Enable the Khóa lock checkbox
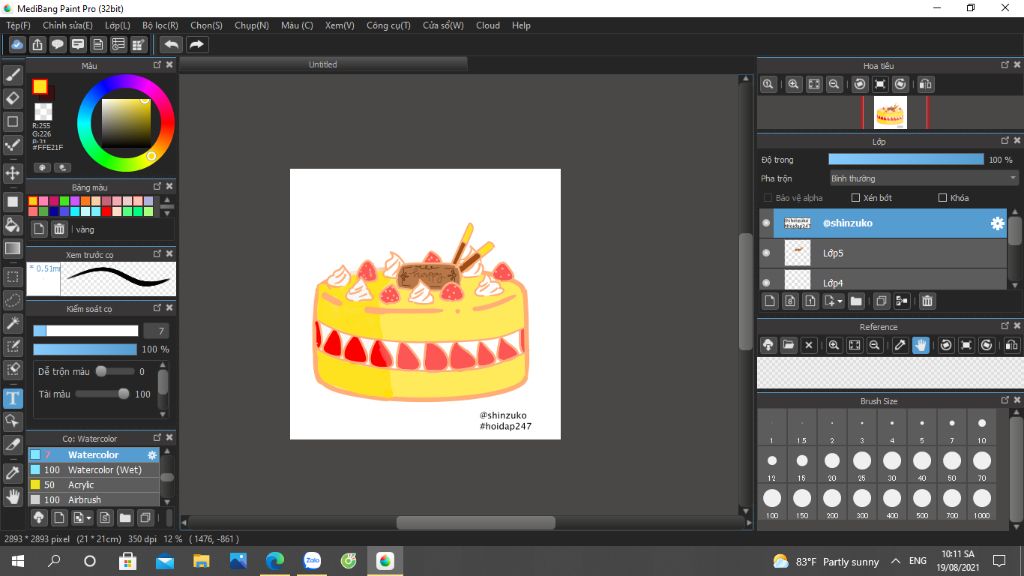1024x576 pixels. coord(943,198)
